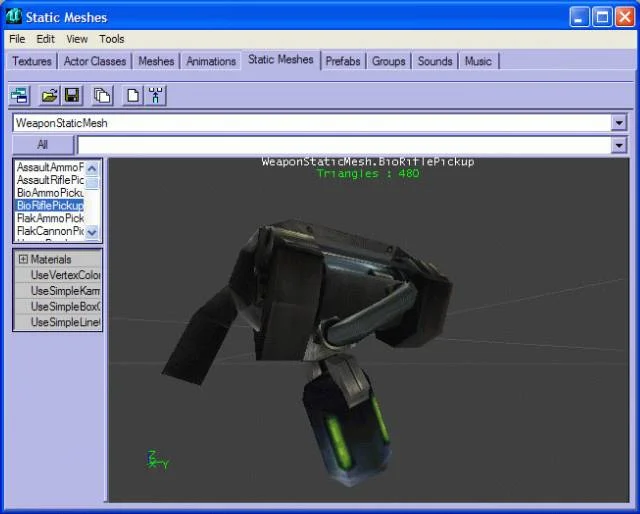Select the UseSimpleKarmaCollision property row
Image resolution: width=640 pixels, height=514 pixels.
[58, 291]
